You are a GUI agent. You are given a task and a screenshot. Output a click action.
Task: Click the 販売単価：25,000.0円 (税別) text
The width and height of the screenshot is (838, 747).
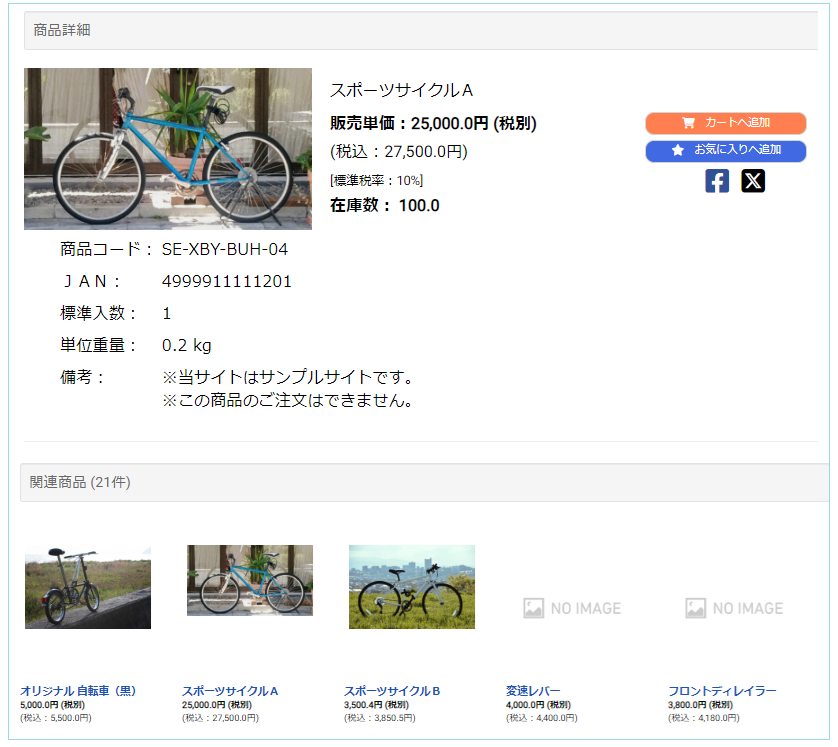pos(433,123)
